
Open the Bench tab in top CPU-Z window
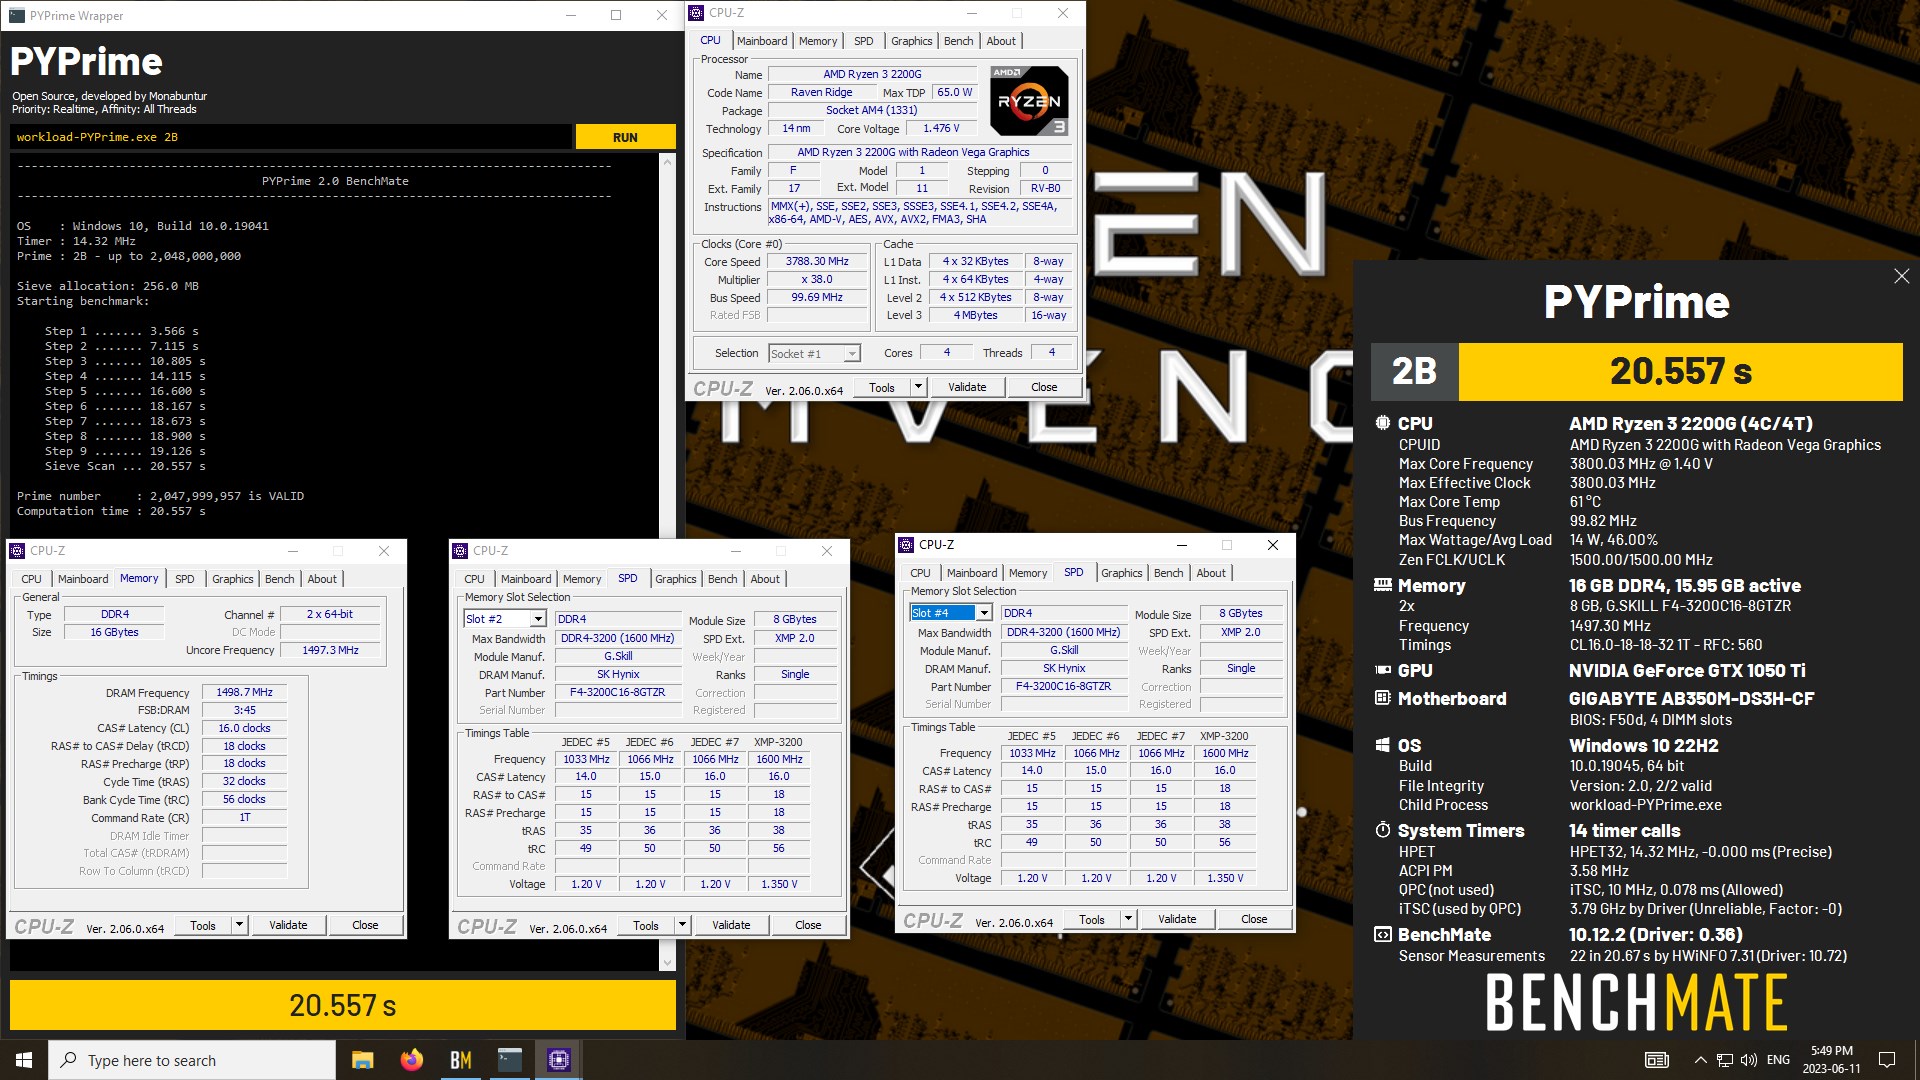tap(958, 41)
